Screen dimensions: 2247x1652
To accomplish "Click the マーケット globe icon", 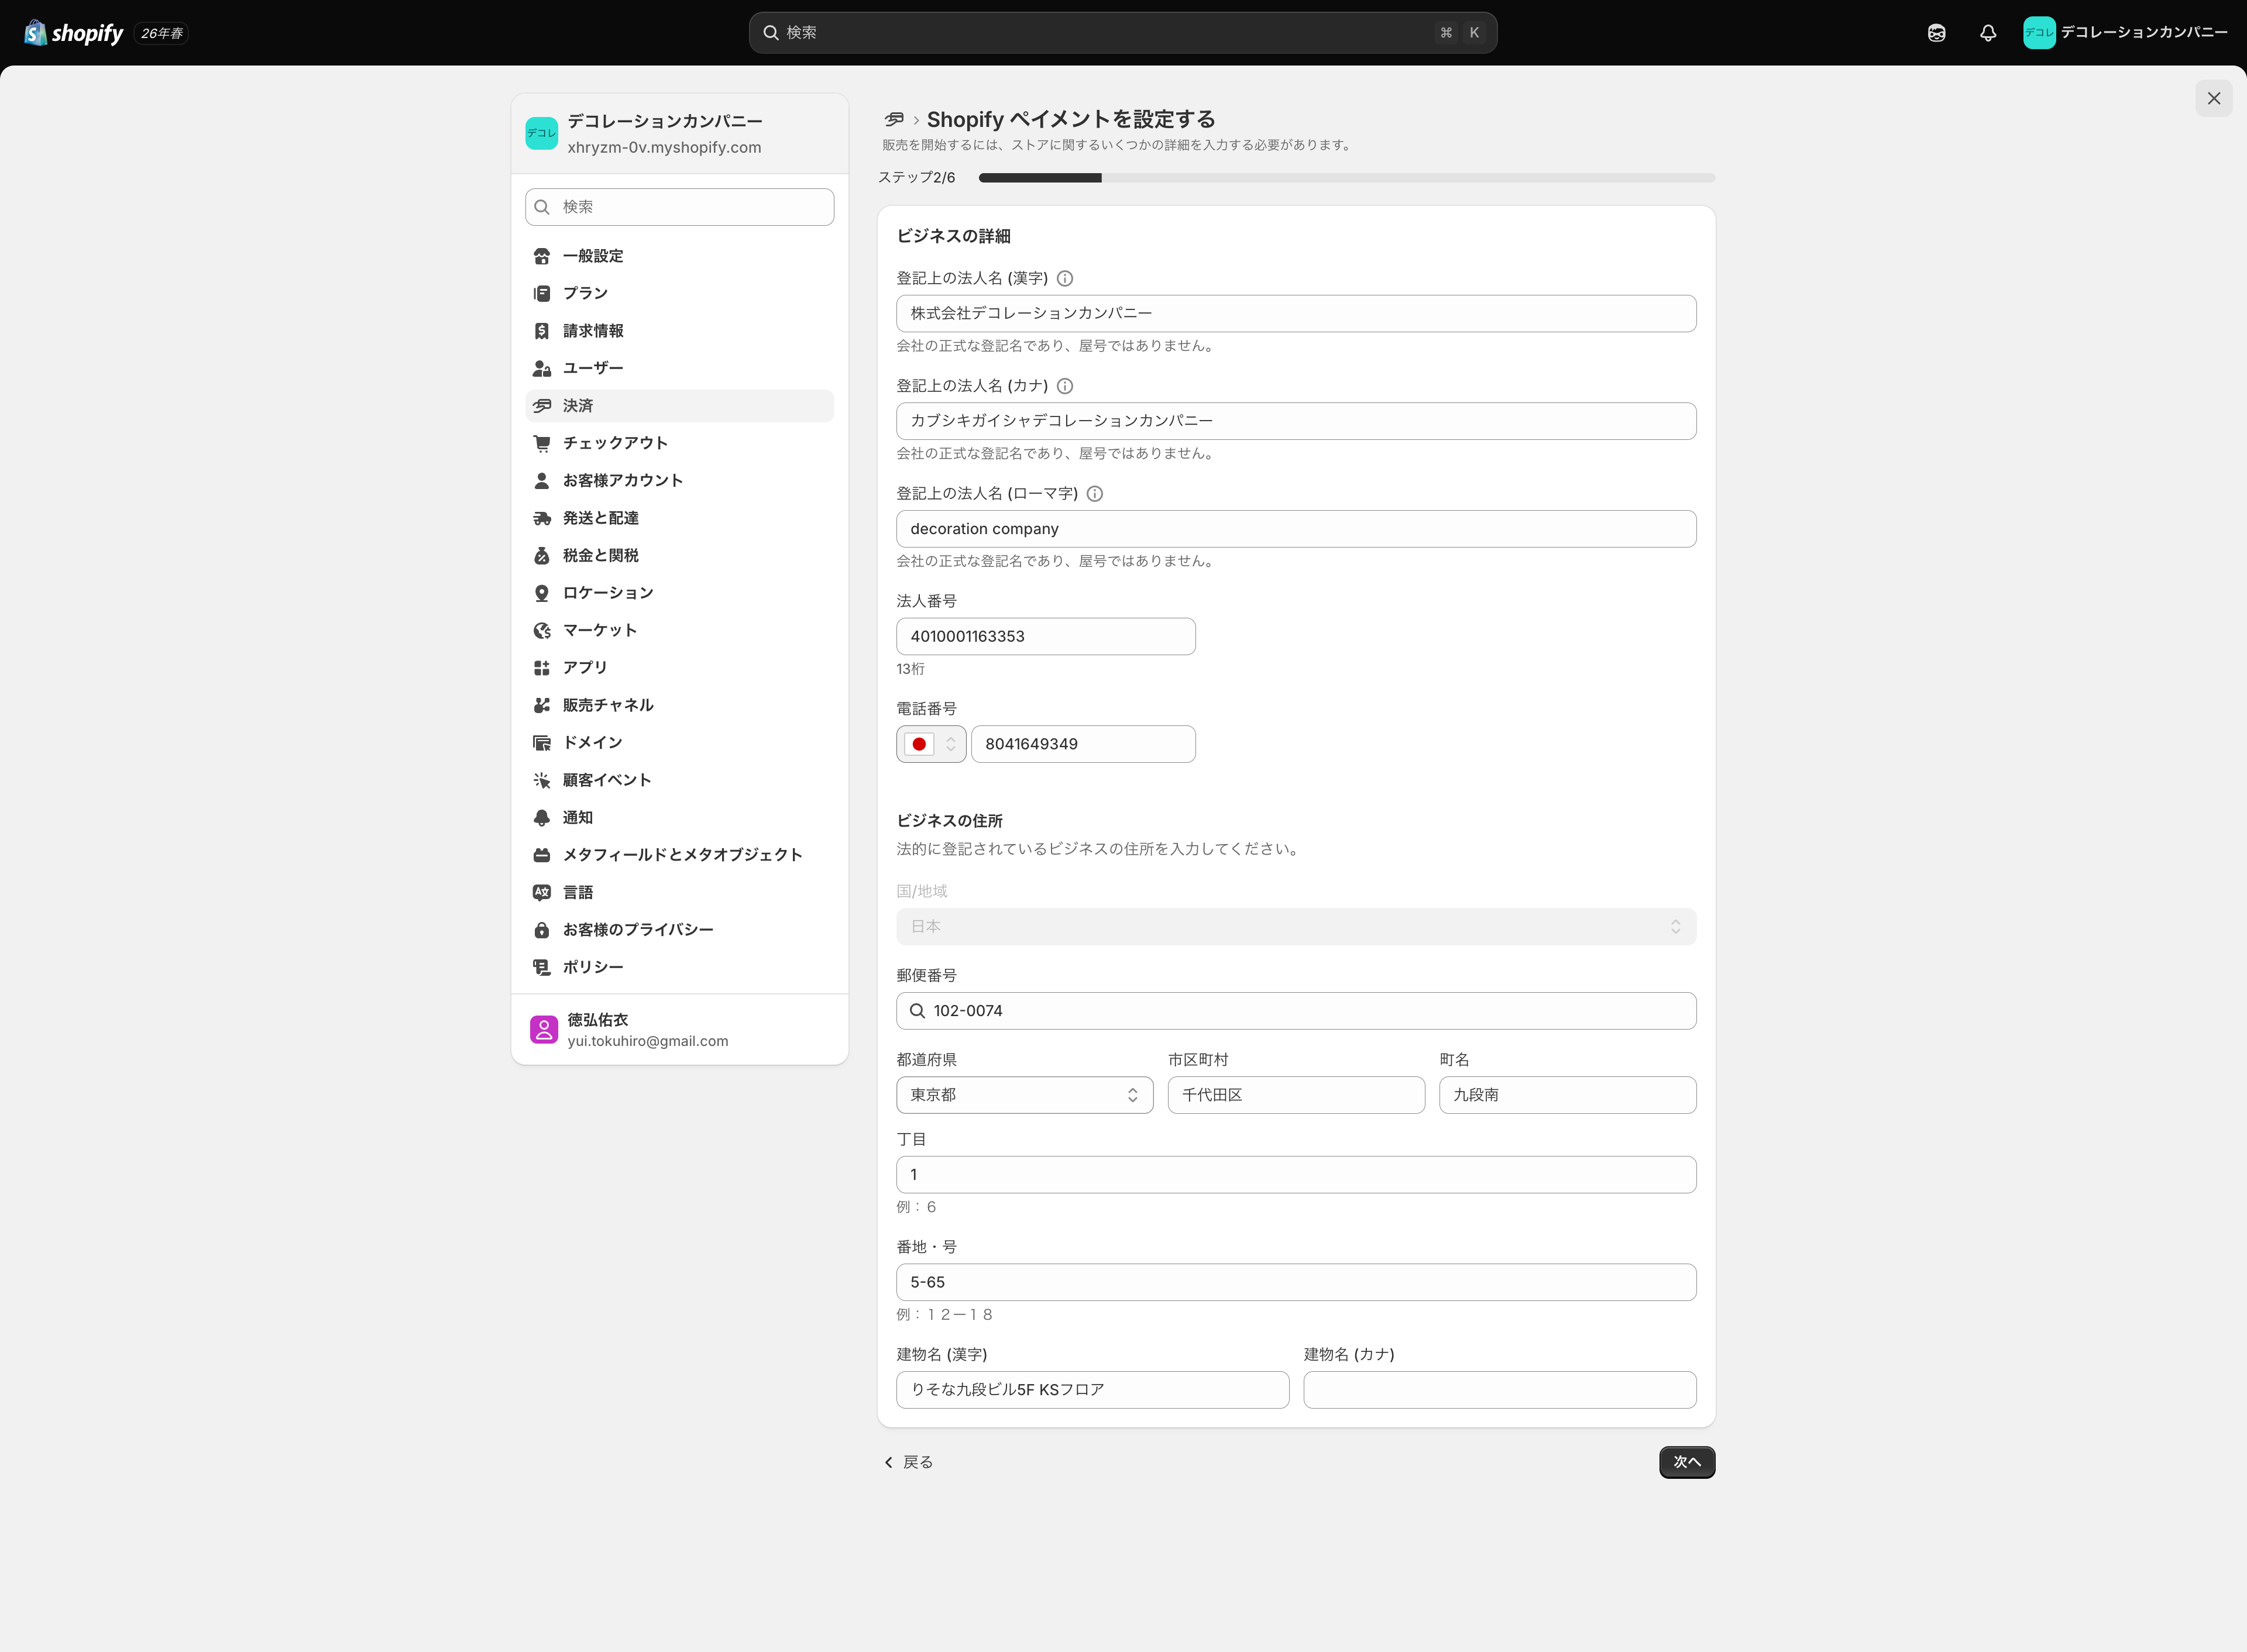I will tap(542, 630).
